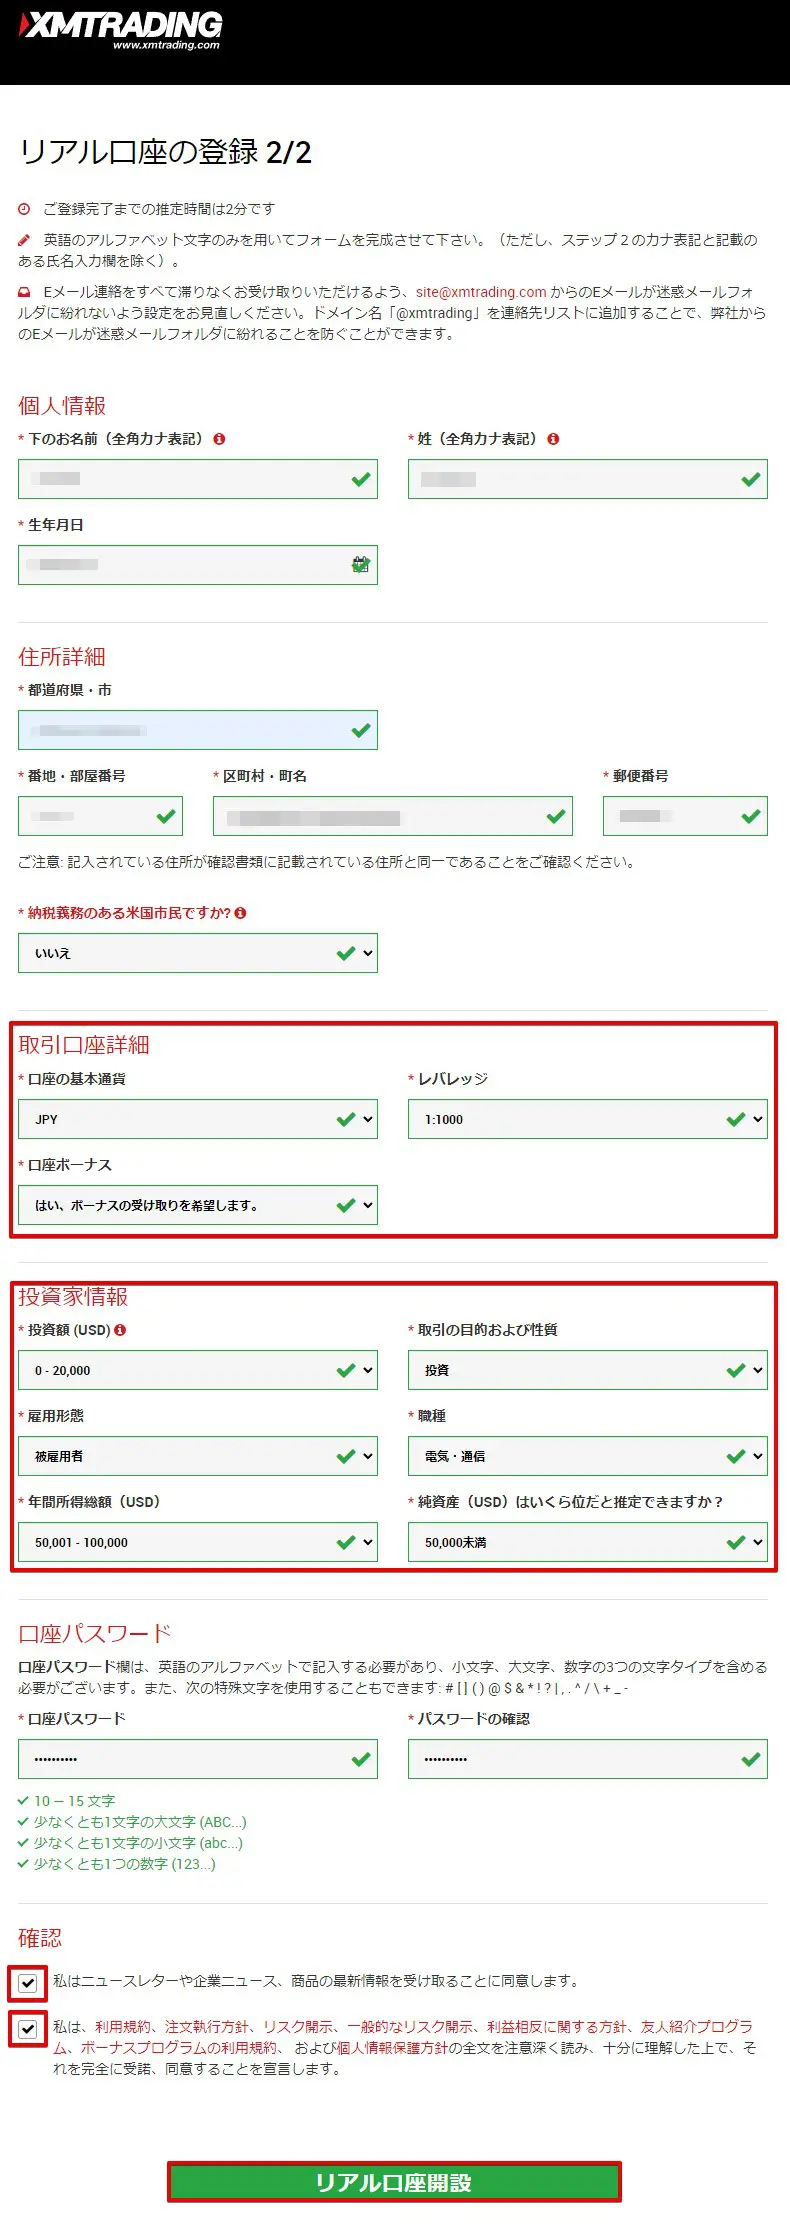
Task: Open the base currency dropdown showing JPY
Action: pos(197,1119)
